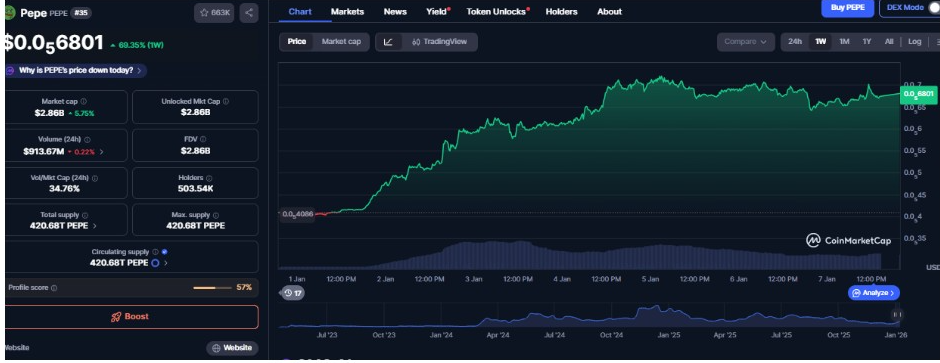The height and width of the screenshot is (363, 940).
Task: Open 'Why is PEPE's price down today?'
Action: pyautogui.click(x=76, y=71)
